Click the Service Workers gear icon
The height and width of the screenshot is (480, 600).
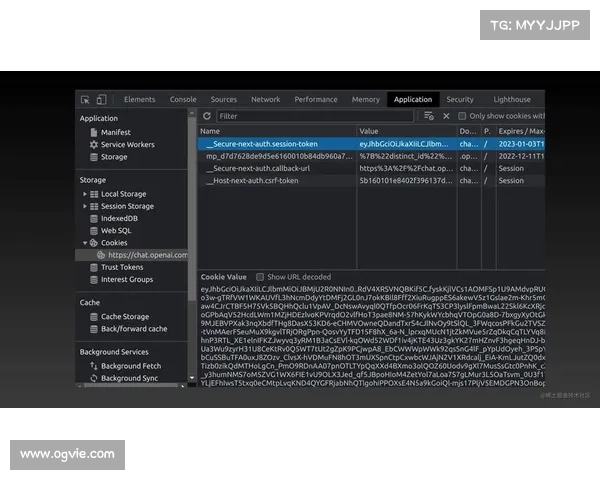click(94, 145)
